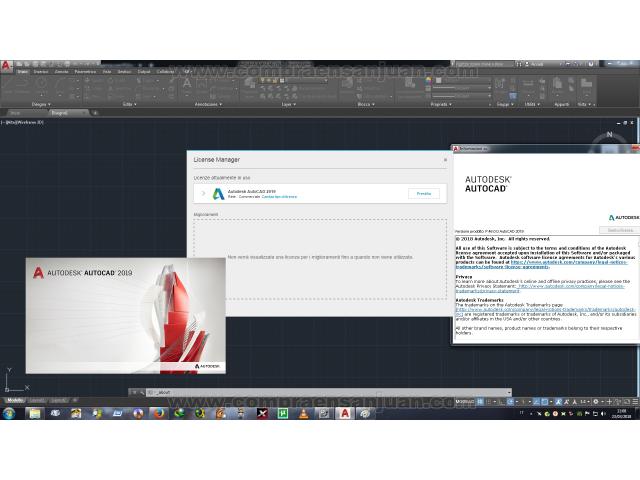640x480 pixels.
Task: Open File Explorer from the taskbar
Action: 35,413
